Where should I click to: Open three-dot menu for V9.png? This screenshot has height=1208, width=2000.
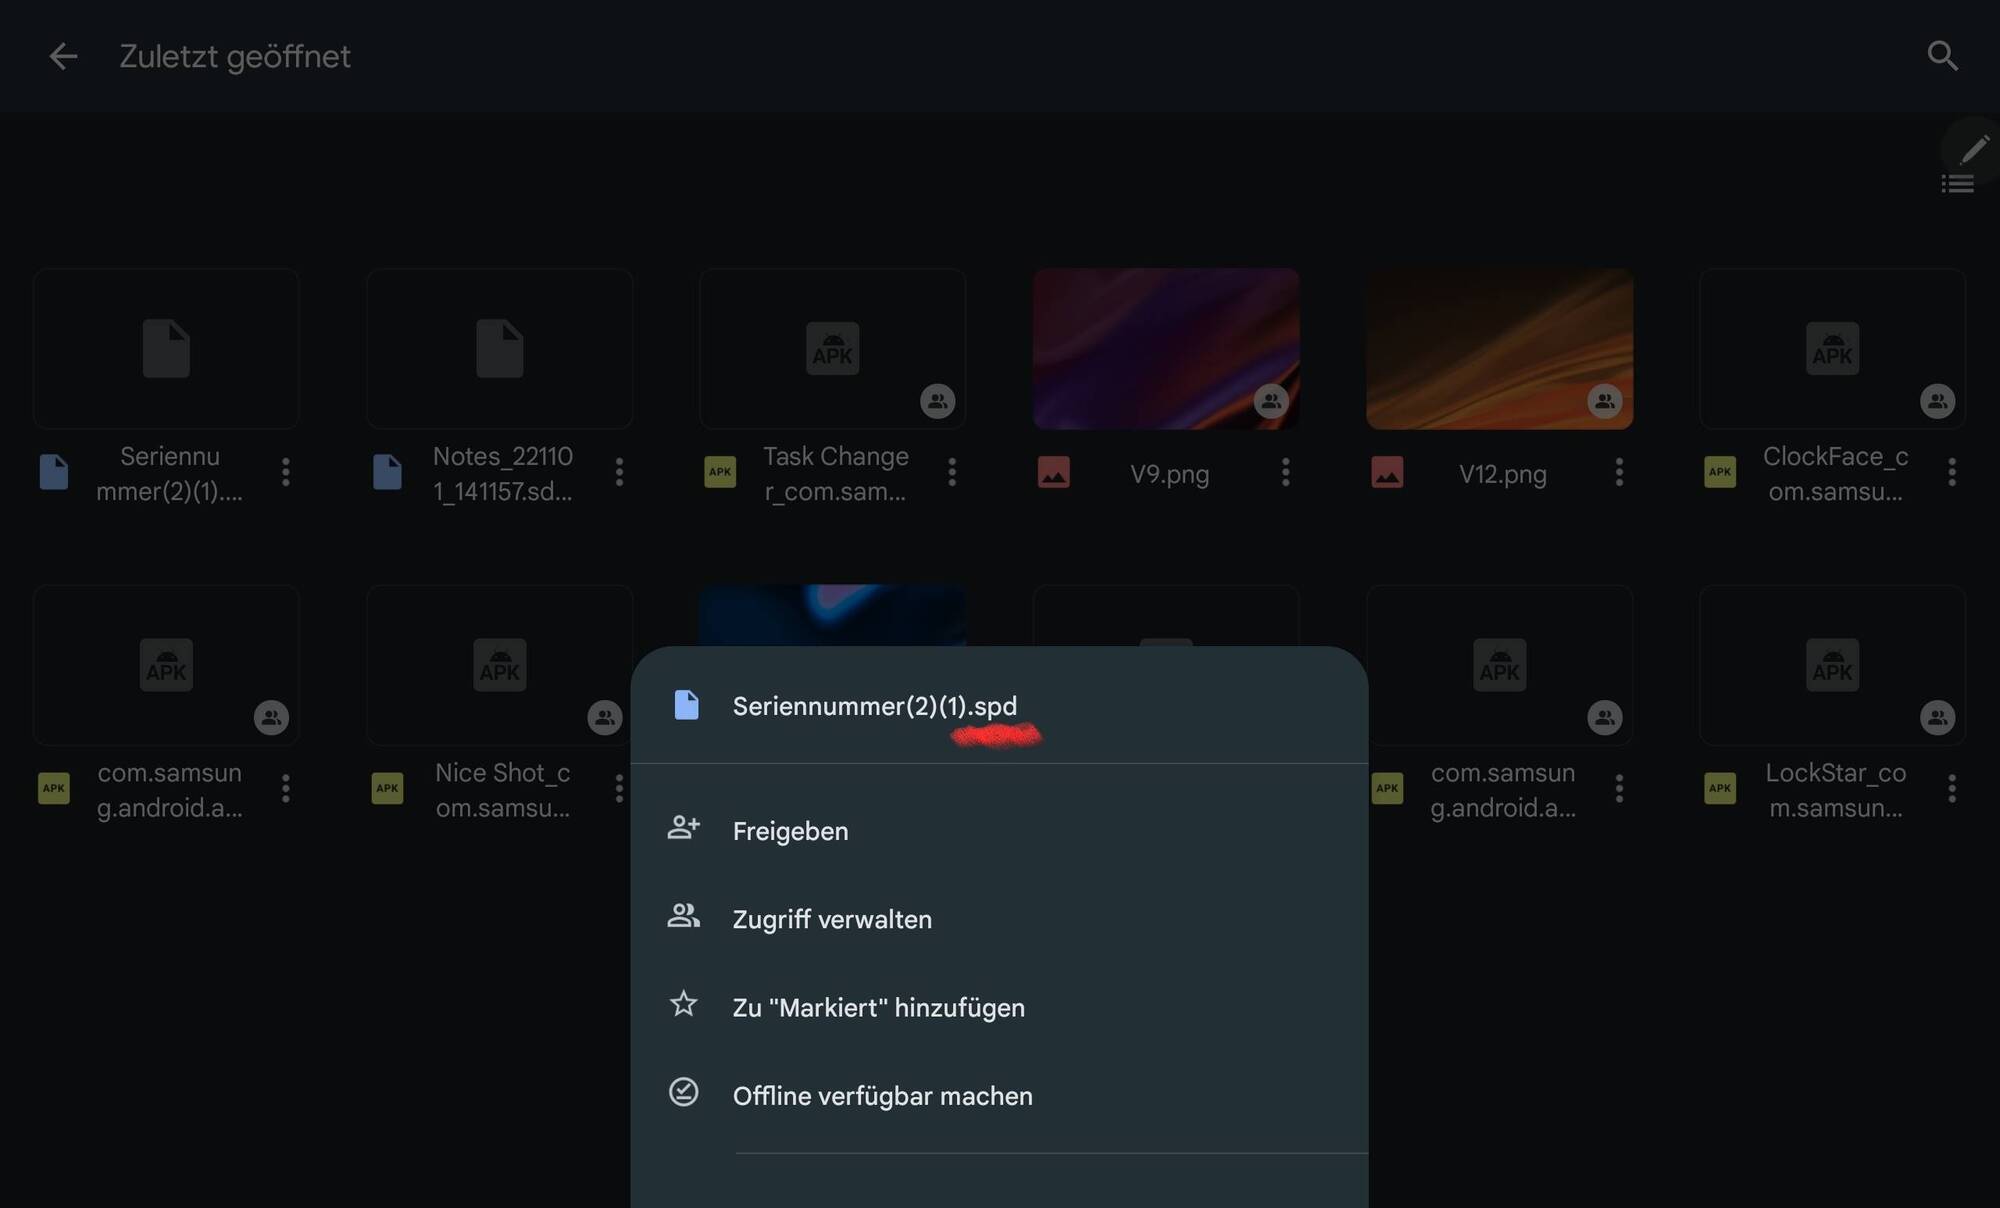coord(1285,472)
